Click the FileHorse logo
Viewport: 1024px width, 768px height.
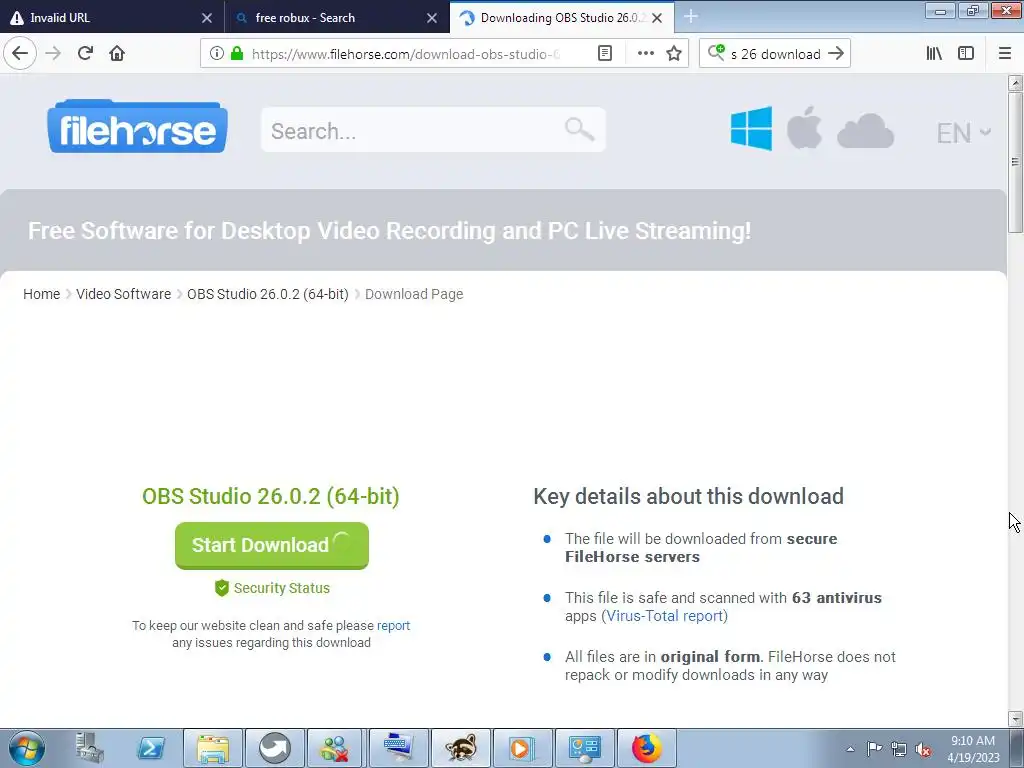tap(137, 127)
